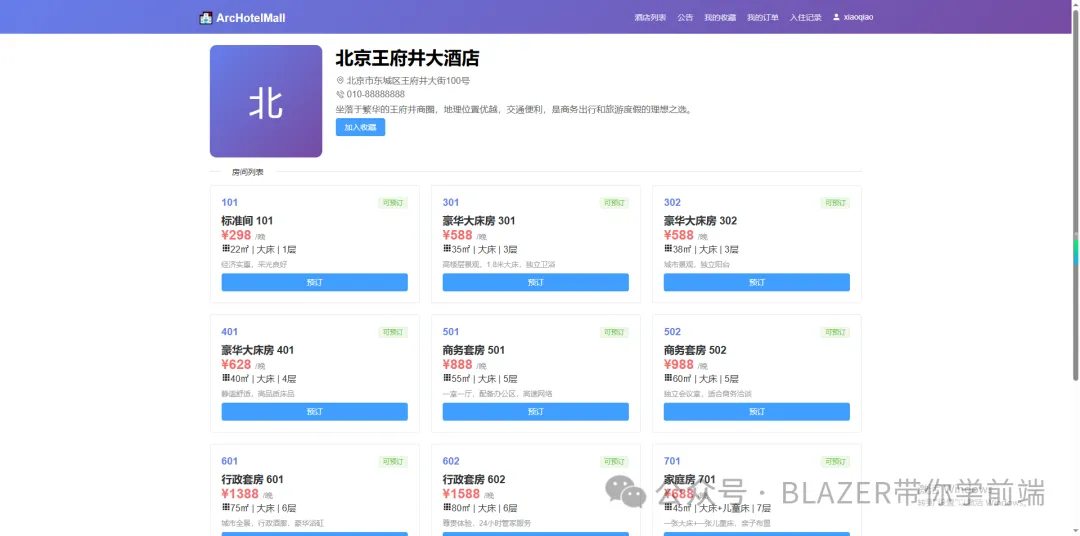Open the 公告 navigation item

coord(685,18)
